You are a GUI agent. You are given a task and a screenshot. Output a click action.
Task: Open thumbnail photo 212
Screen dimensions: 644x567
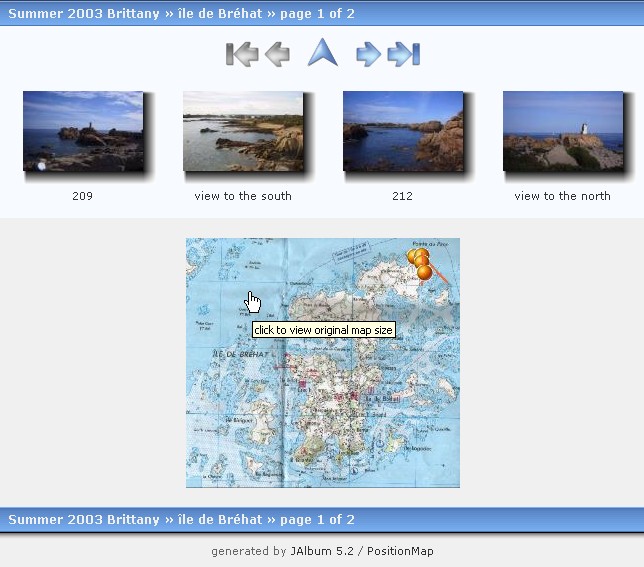point(403,131)
